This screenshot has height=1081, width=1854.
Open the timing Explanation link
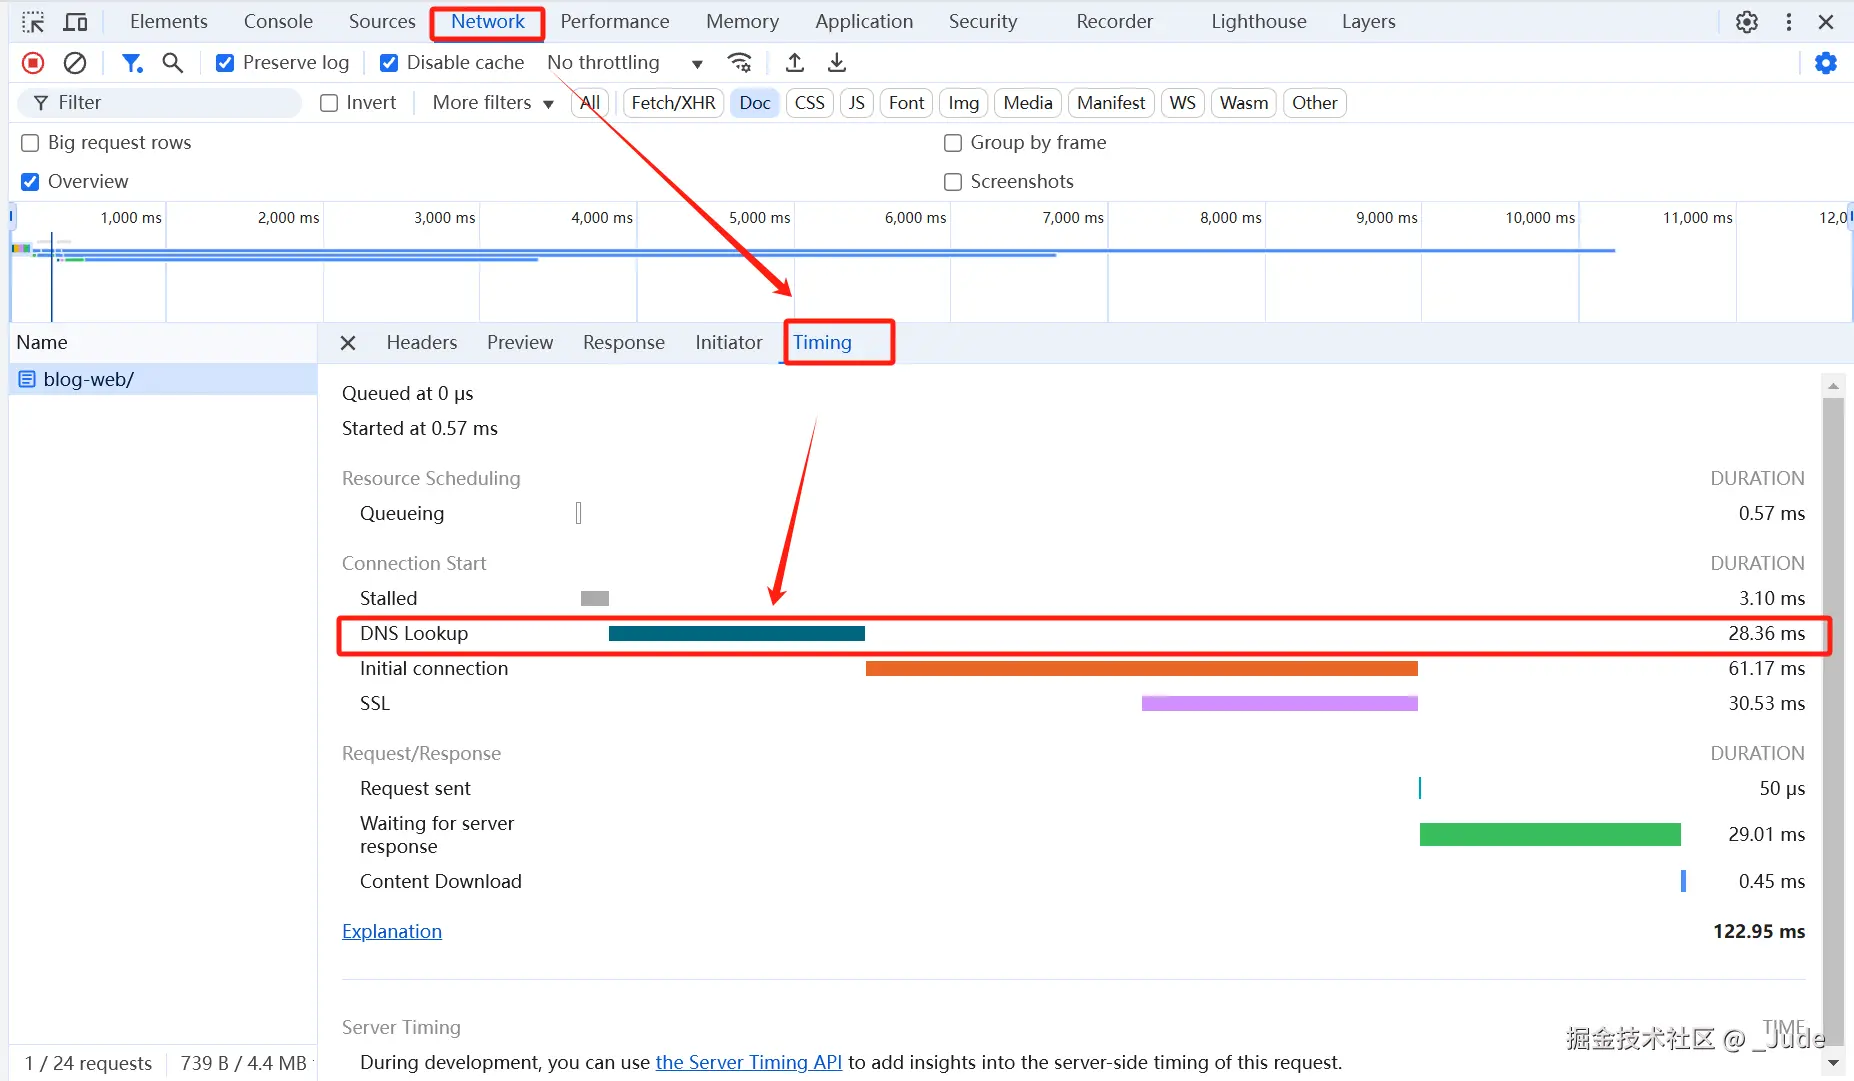[392, 932]
